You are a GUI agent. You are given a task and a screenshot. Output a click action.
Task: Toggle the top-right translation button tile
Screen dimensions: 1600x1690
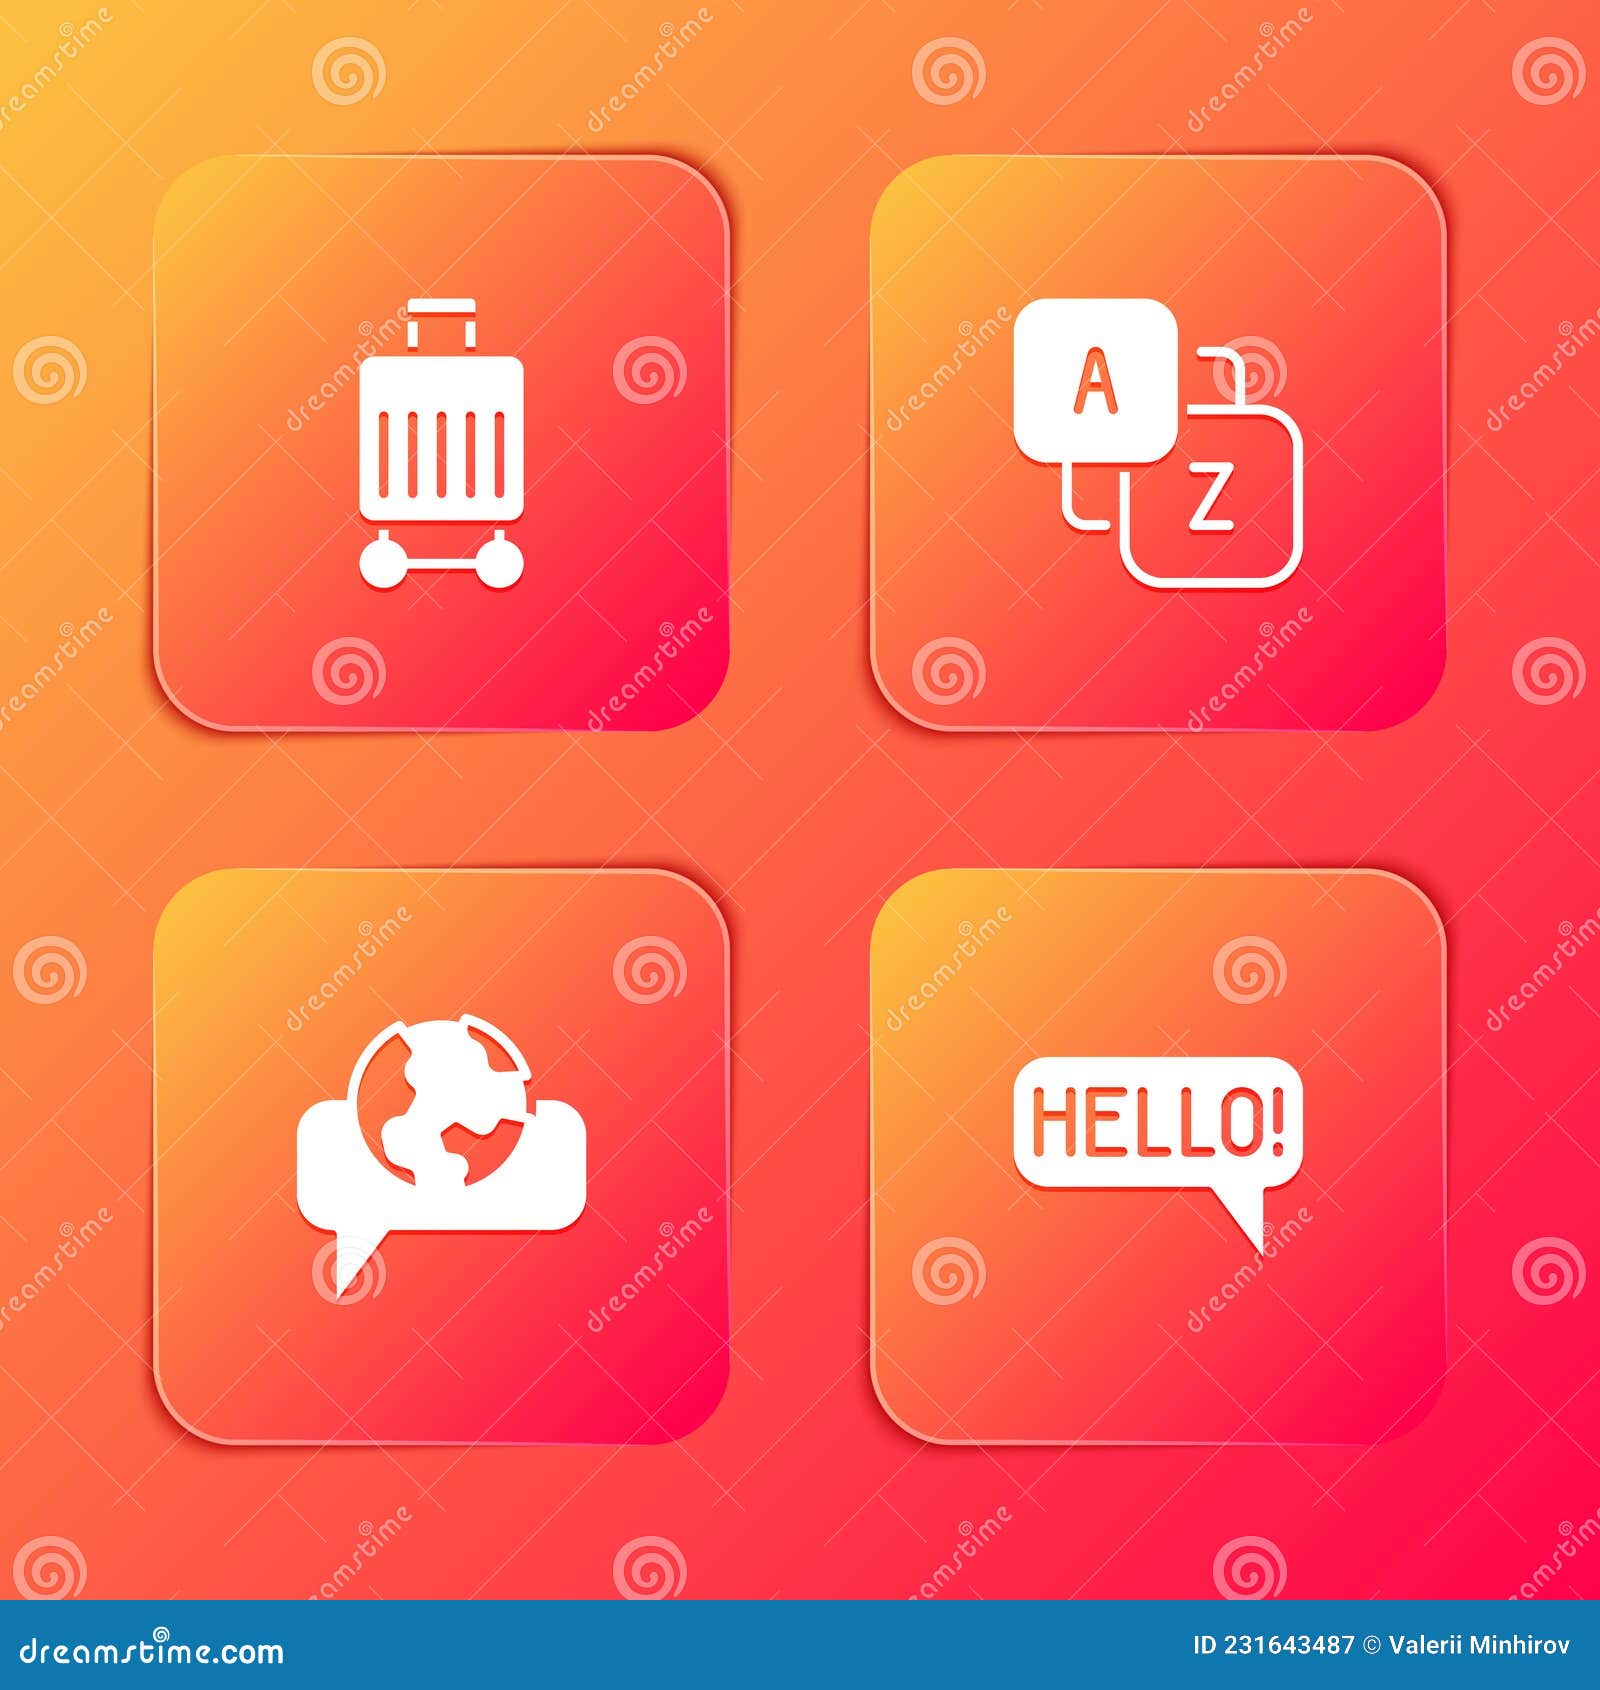[1160, 440]
